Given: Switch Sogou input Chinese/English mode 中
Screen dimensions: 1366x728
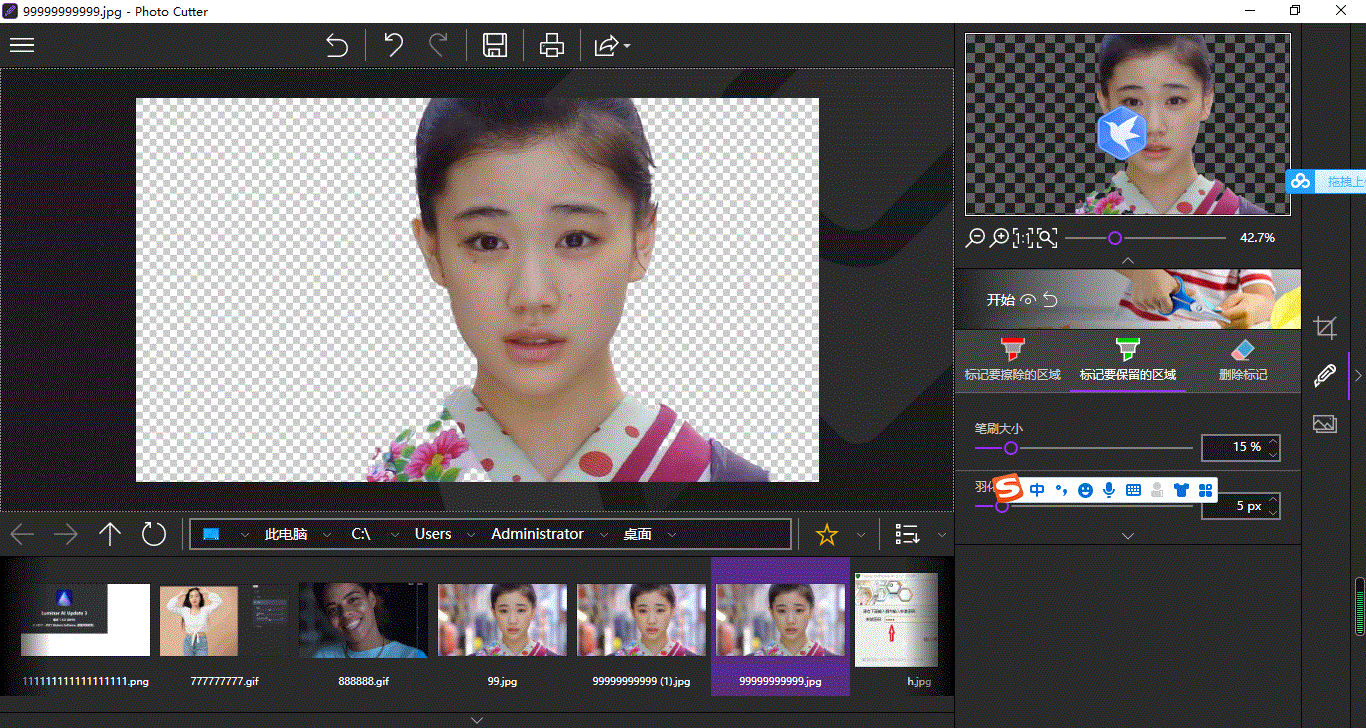Looking at the screenshot, I should [1037, 489].
